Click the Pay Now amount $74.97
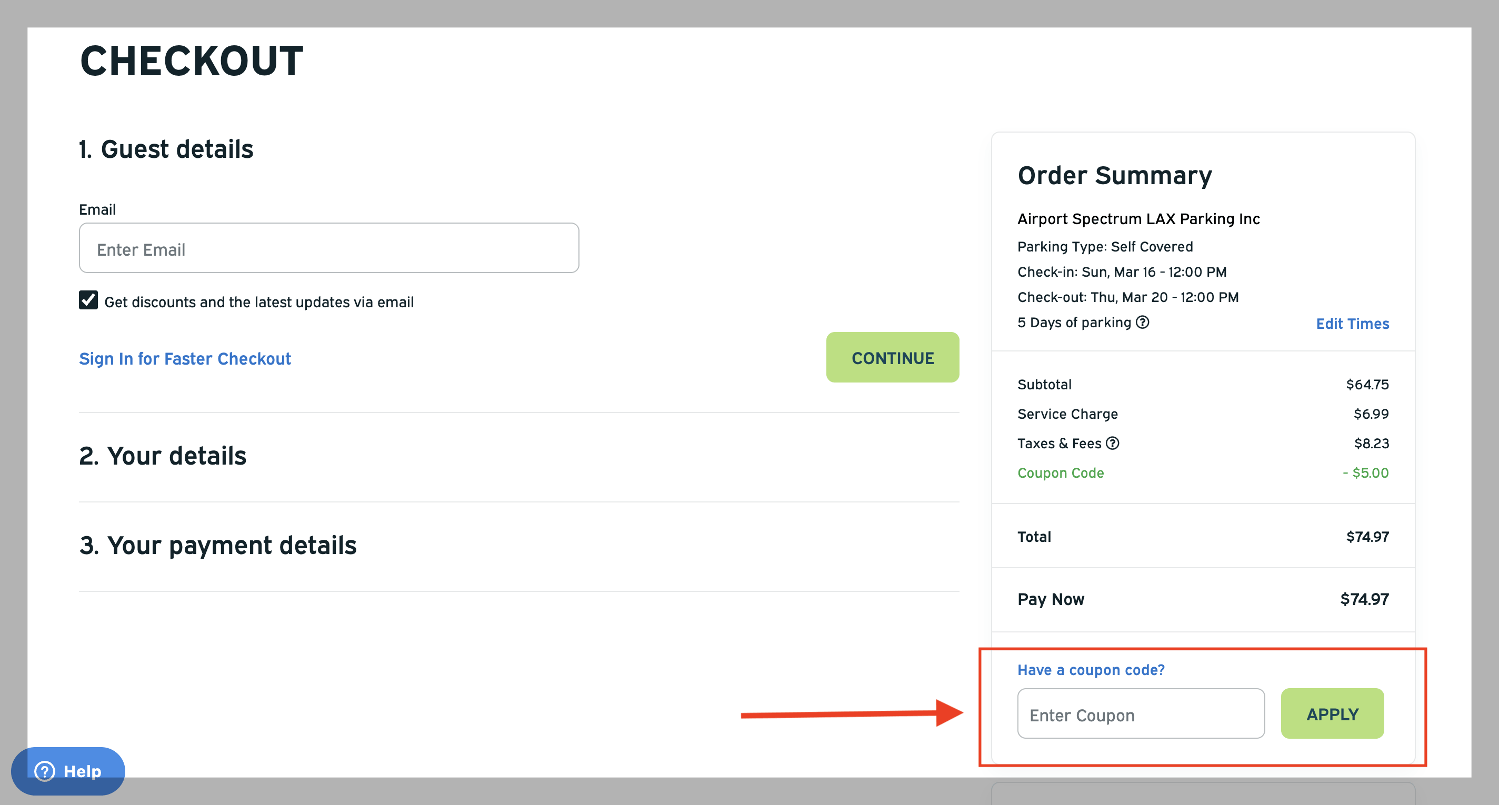This screenshot has width=1500, height=805. point(1364,600)
